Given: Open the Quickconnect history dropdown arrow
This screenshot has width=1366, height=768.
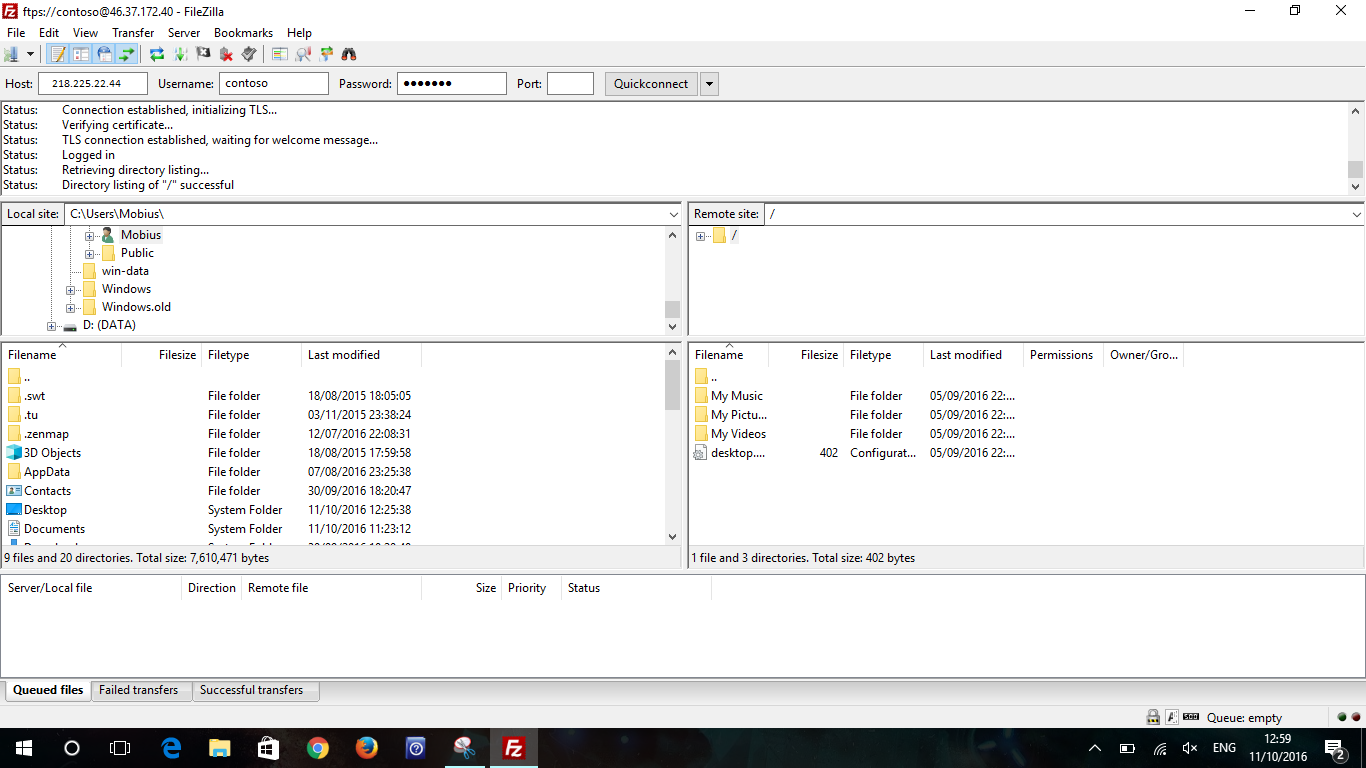Looking at the screenshot, I should (709, 84).
